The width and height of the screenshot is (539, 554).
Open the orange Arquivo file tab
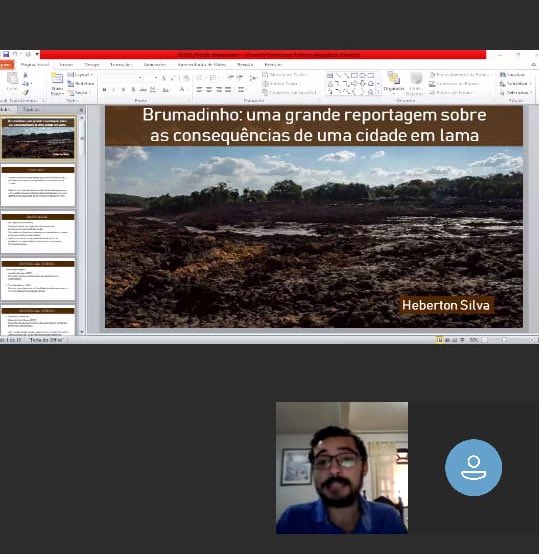point(6,65)
